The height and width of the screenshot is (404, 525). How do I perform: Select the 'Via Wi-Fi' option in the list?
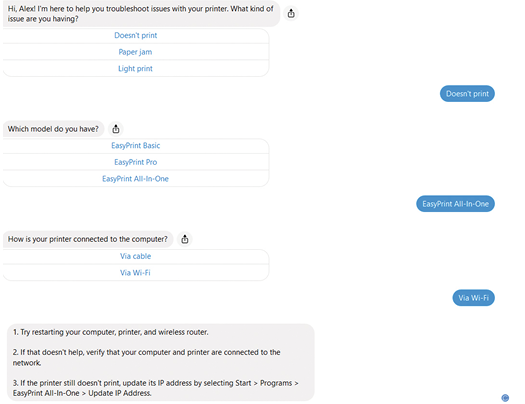click(136, 273)
